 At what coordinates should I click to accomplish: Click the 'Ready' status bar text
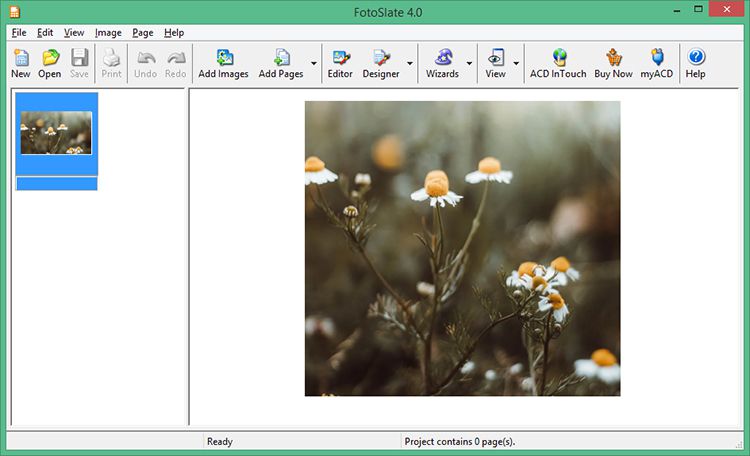220,442
